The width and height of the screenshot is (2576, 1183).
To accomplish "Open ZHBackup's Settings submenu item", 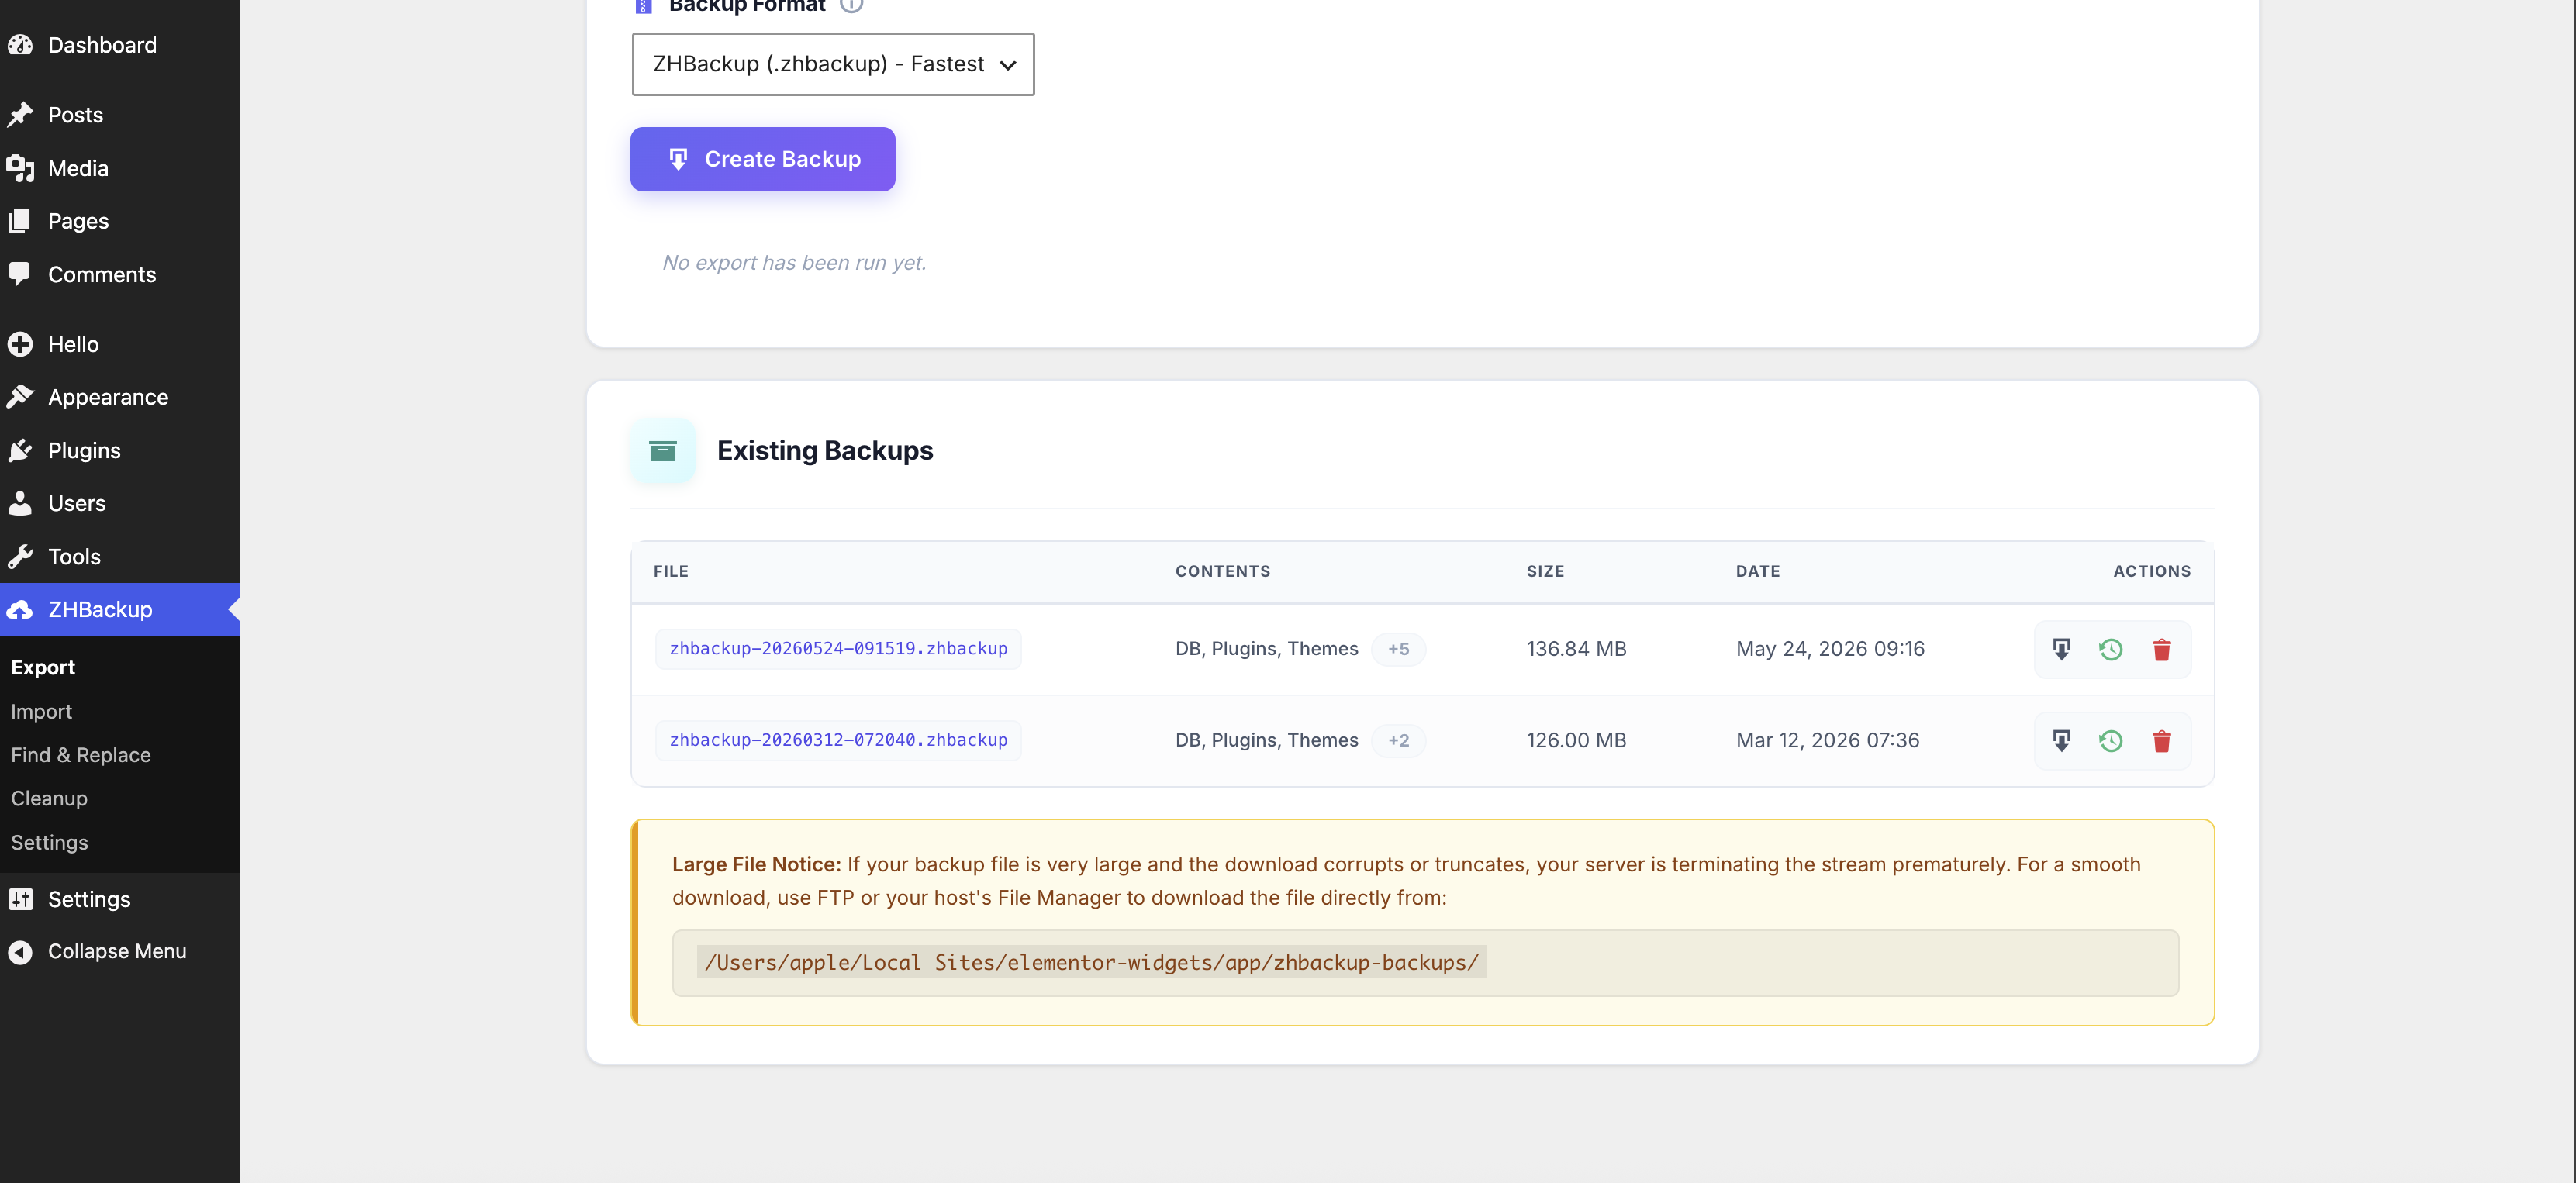I will (49, 842).
